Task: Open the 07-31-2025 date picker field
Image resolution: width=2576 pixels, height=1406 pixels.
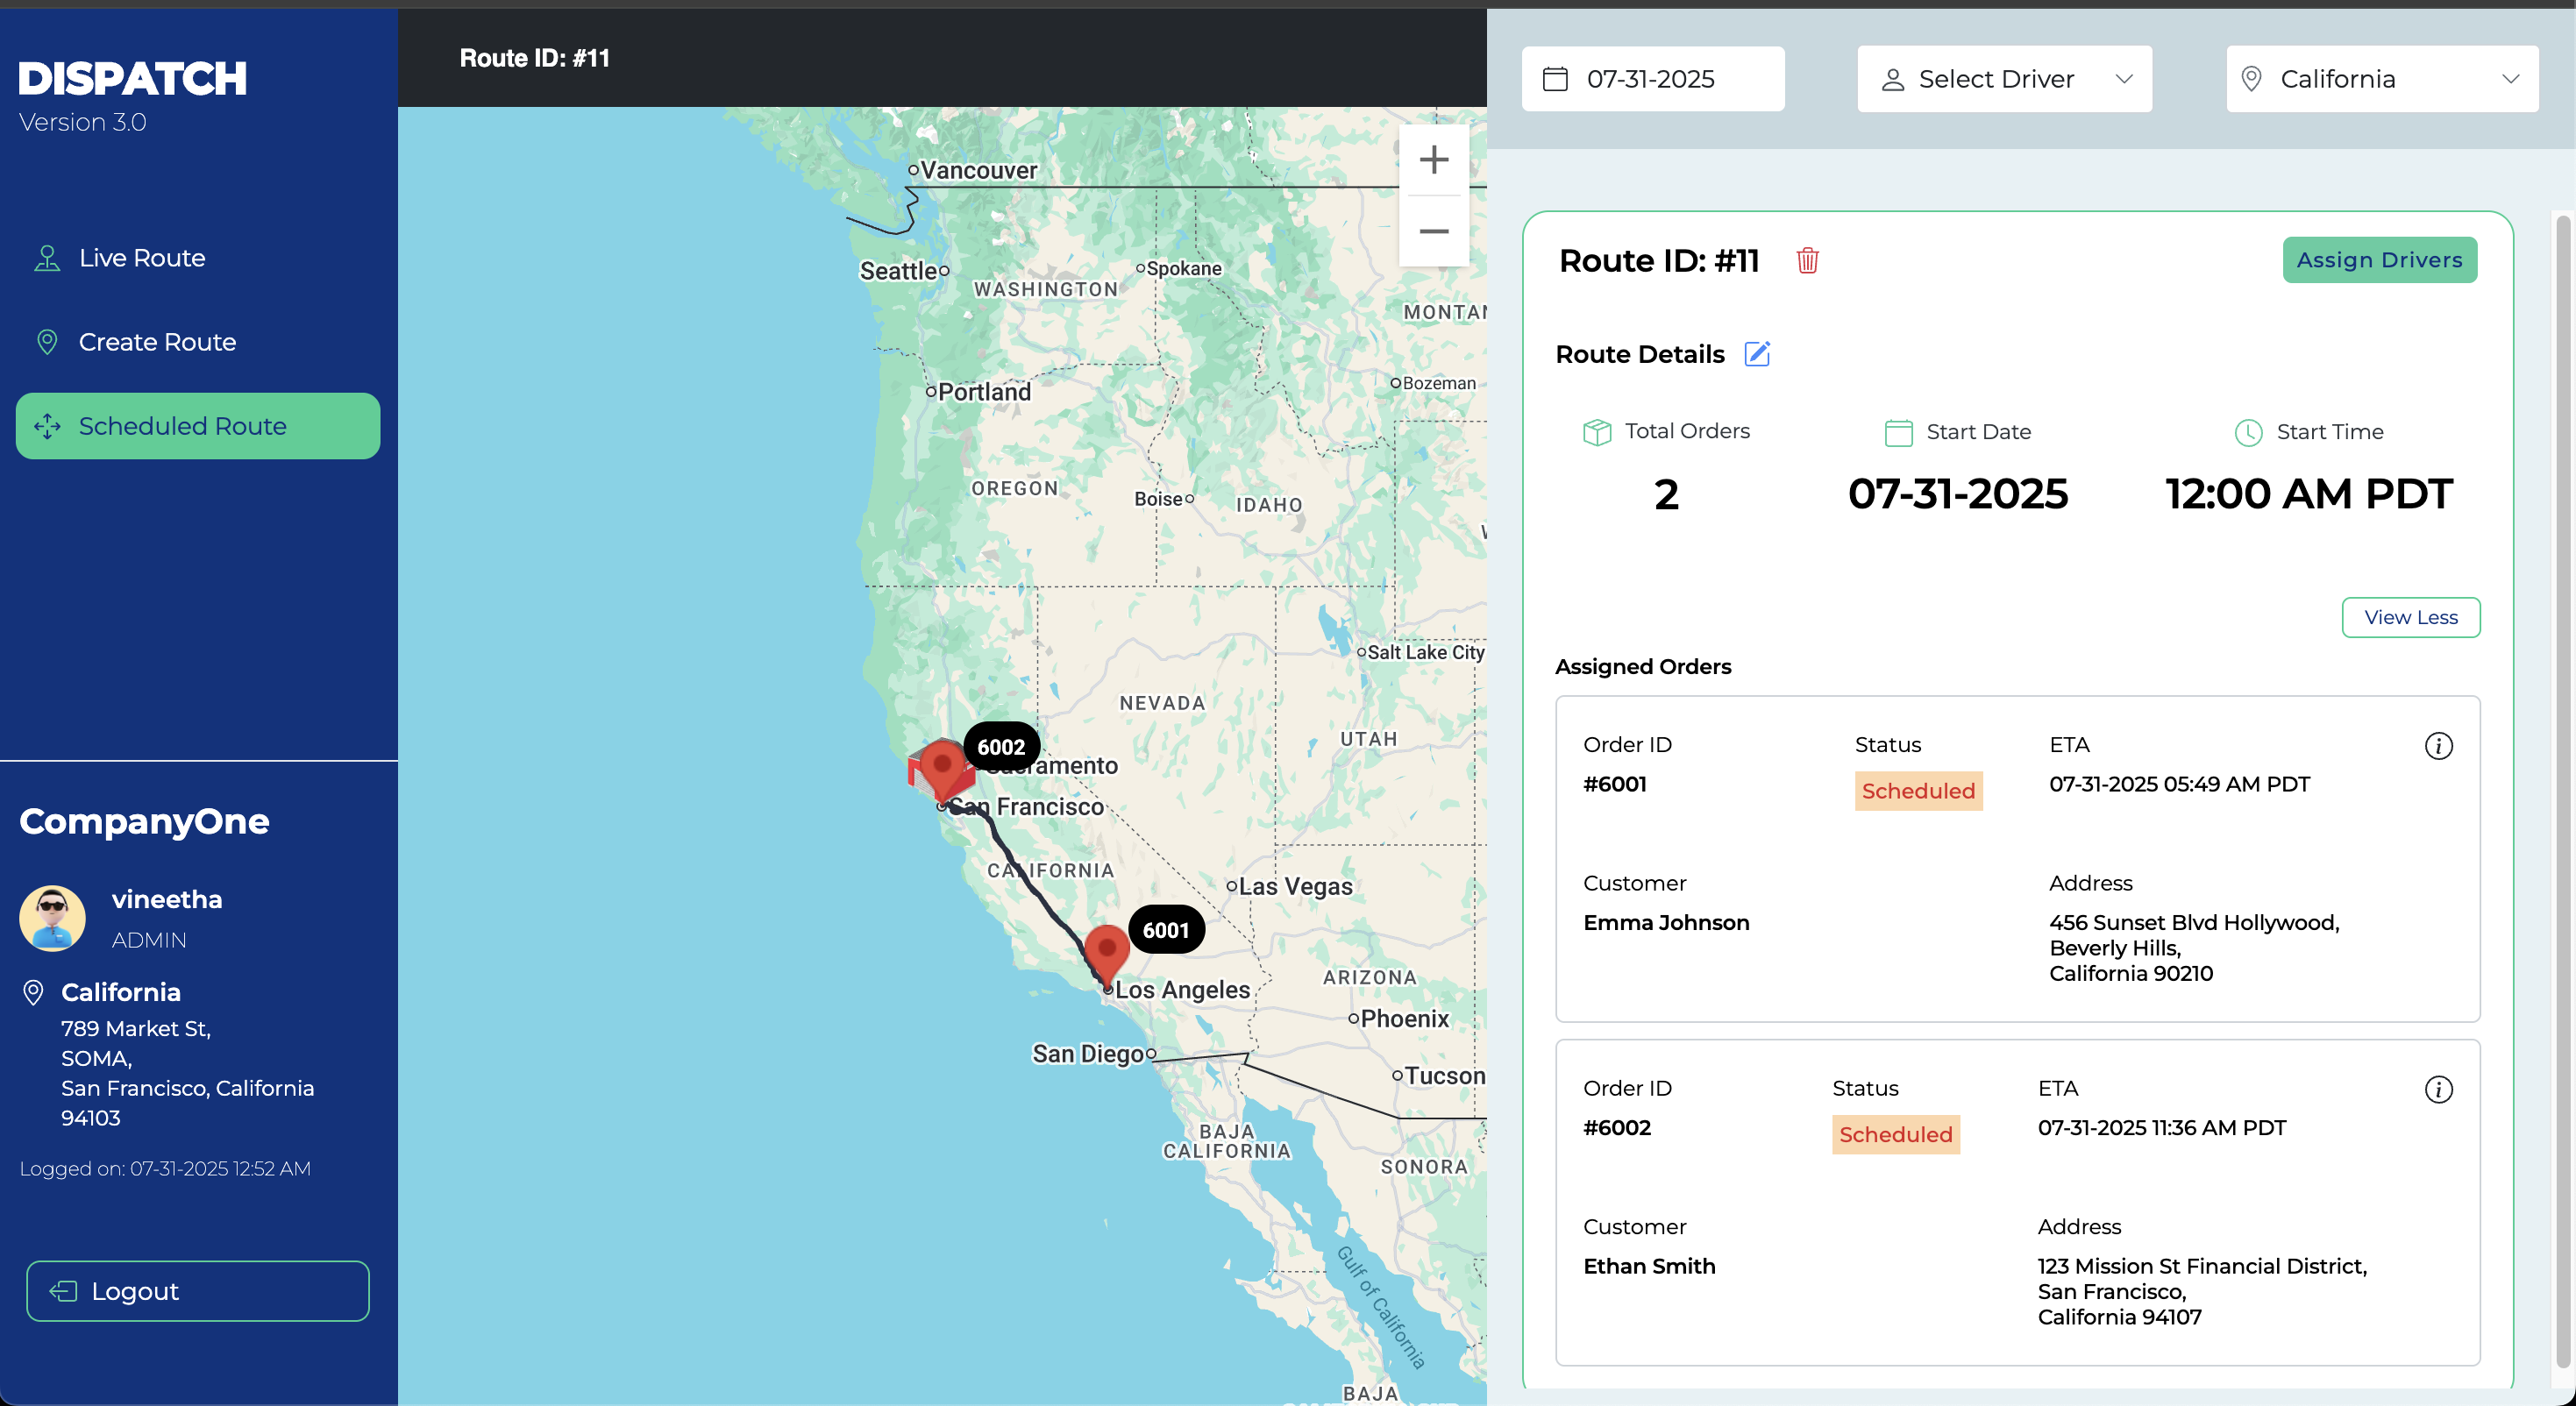Action: [1652, 79]
